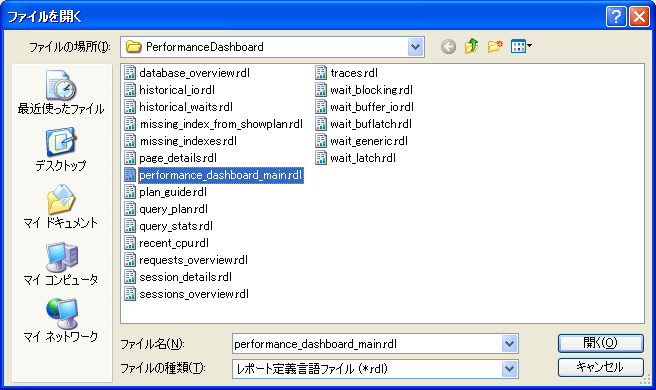Select missing_index_from_showplan.rdl file name

click(221, 124)
